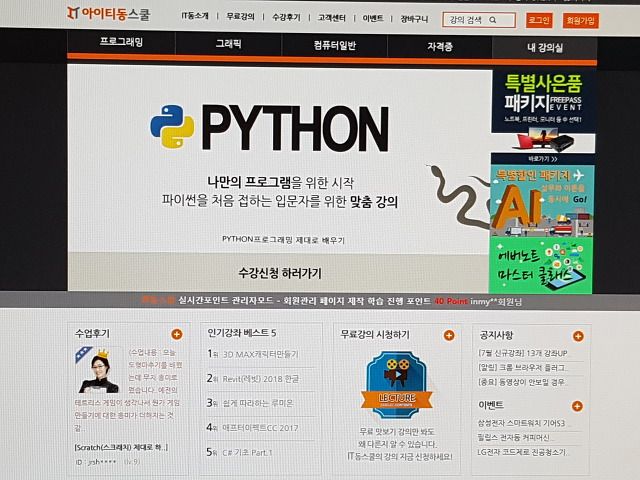Open more 무료강의 시청하기 with plus icon

coord(449,336)
